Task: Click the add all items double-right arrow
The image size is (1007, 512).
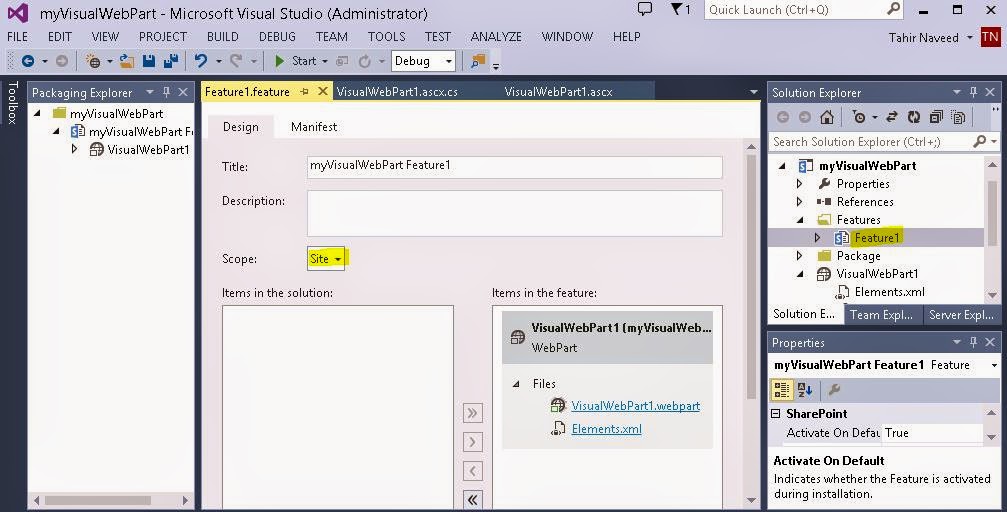Action: point(473,412)
